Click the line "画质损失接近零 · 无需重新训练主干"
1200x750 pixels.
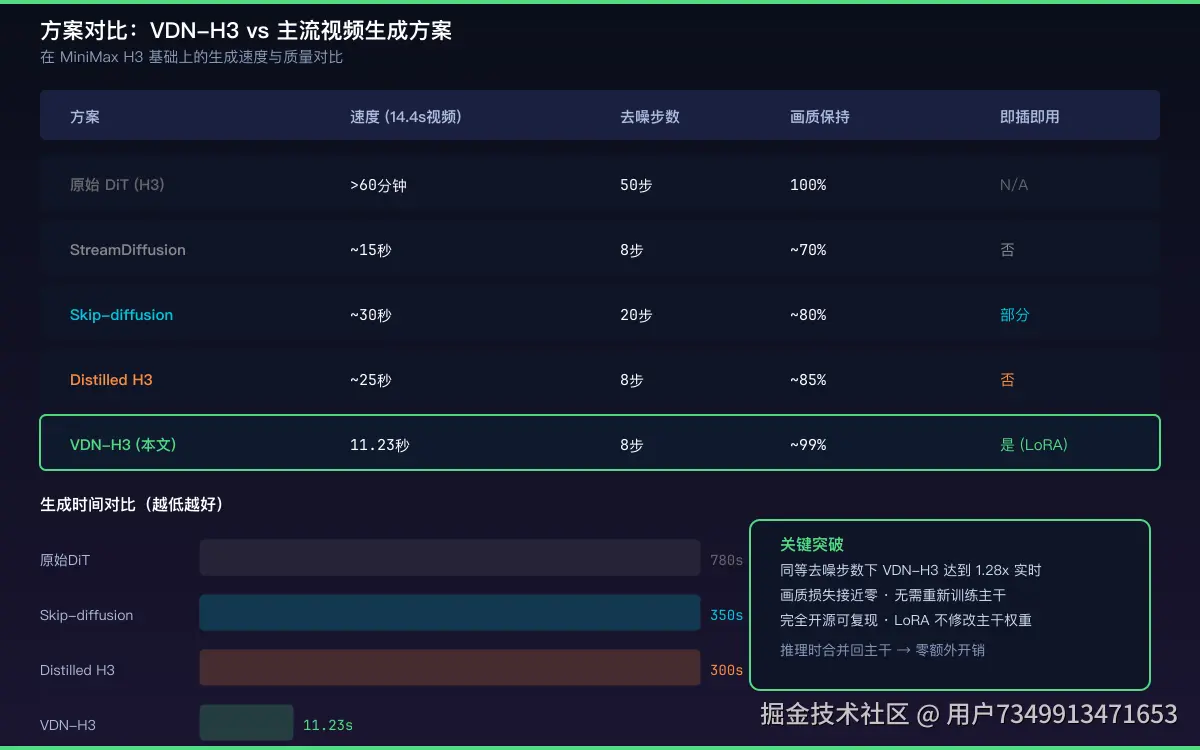[x=893, y=596]
